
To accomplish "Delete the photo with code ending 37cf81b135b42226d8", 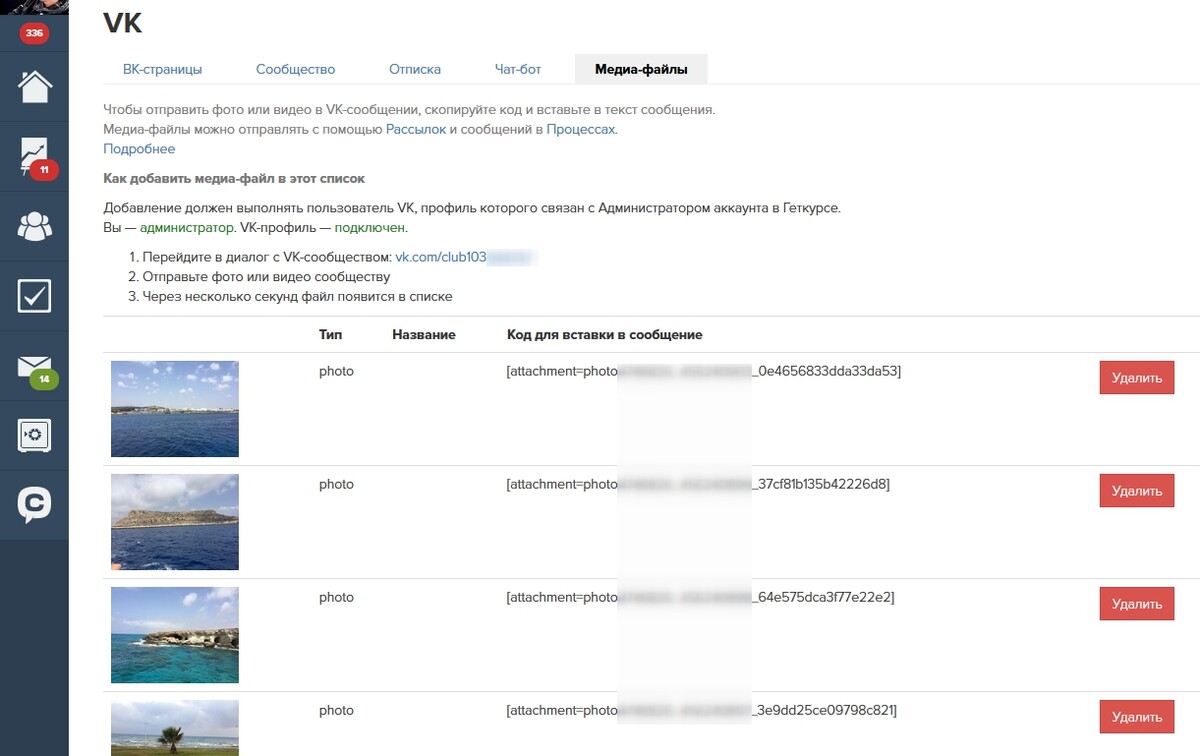I will click(1137, 491).
